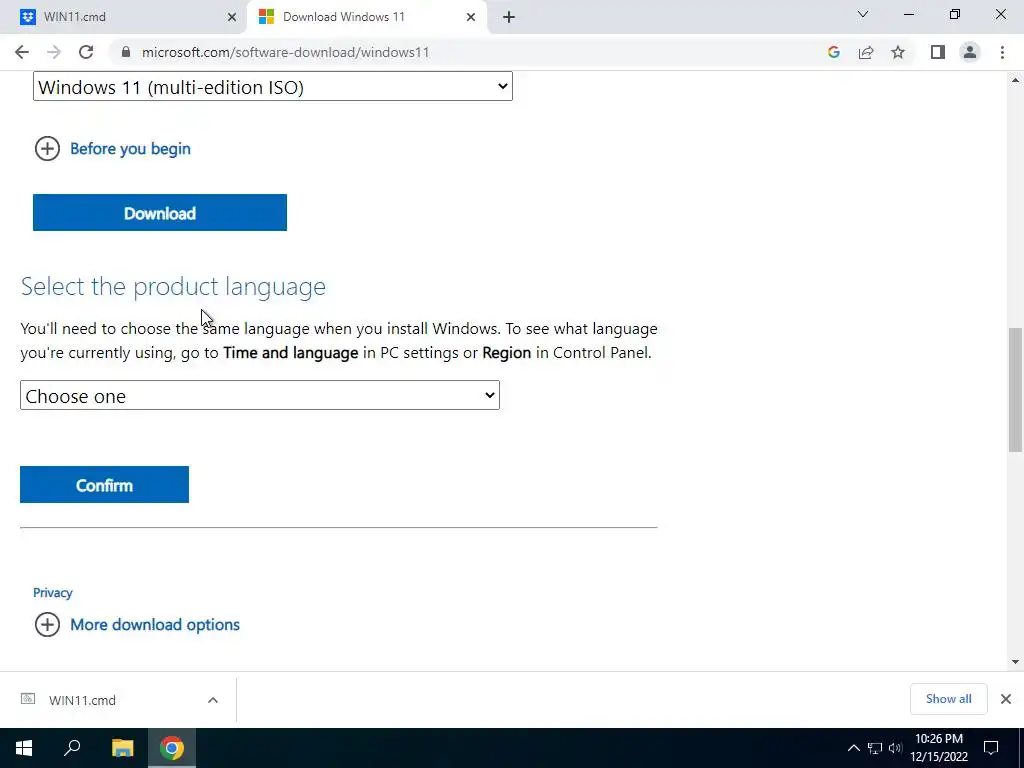Click the Chrome taskbar icon
1024x768 pixels.
click(x=172, y=748)
